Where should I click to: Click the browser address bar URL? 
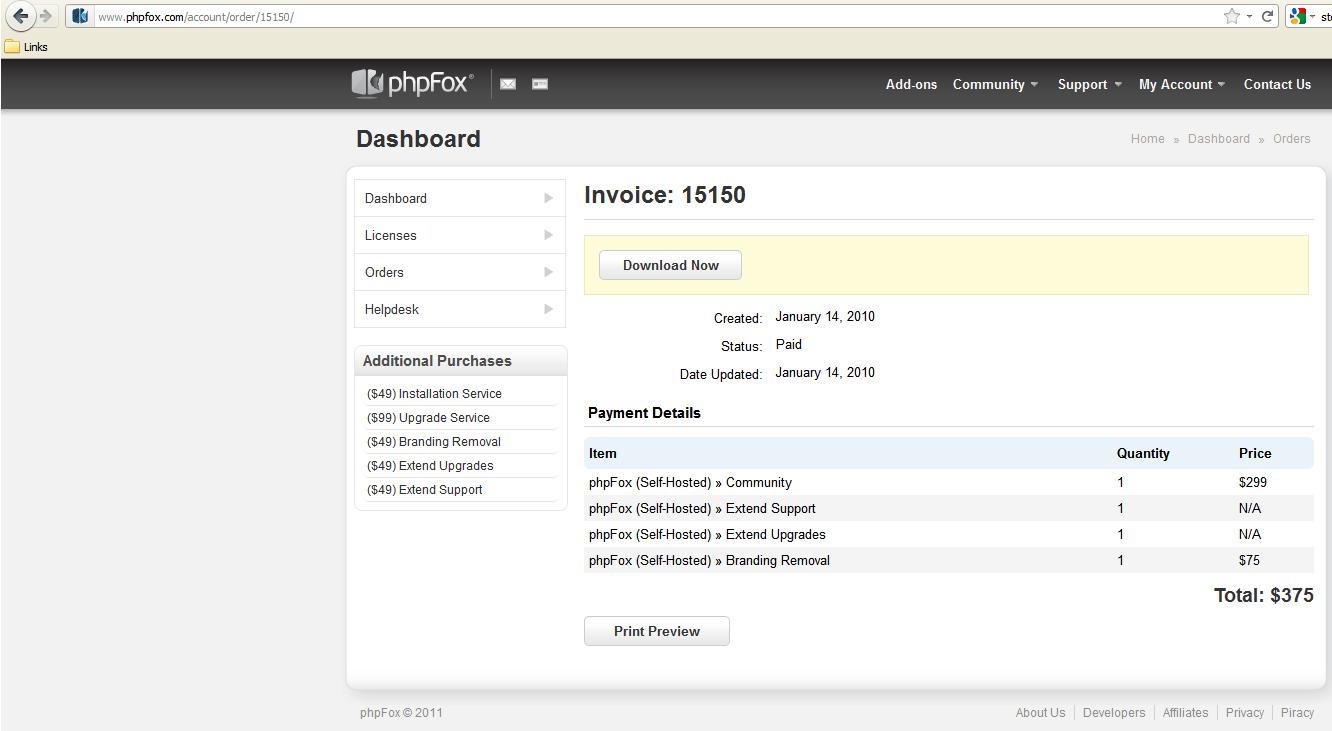tap(195, 17)
